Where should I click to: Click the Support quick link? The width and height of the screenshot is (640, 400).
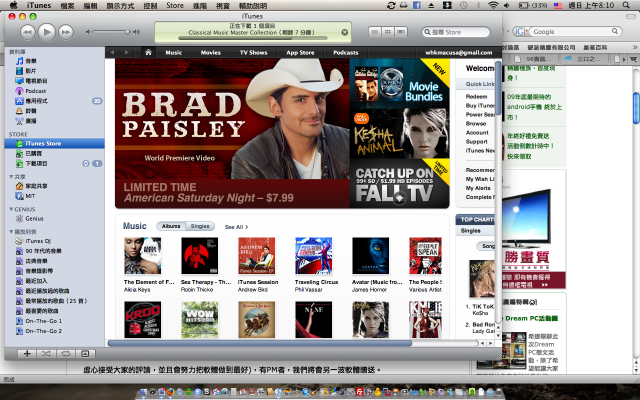tap(477, 142)
